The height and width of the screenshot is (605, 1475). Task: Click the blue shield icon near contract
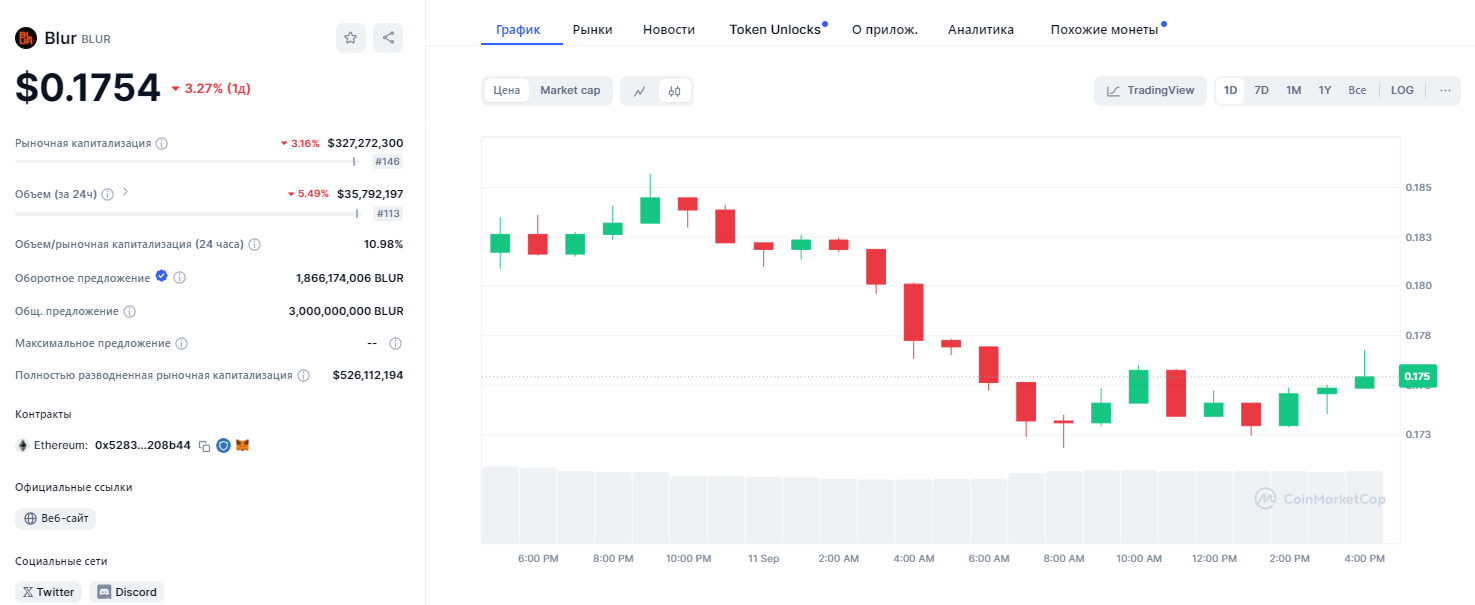click(223, 445)
